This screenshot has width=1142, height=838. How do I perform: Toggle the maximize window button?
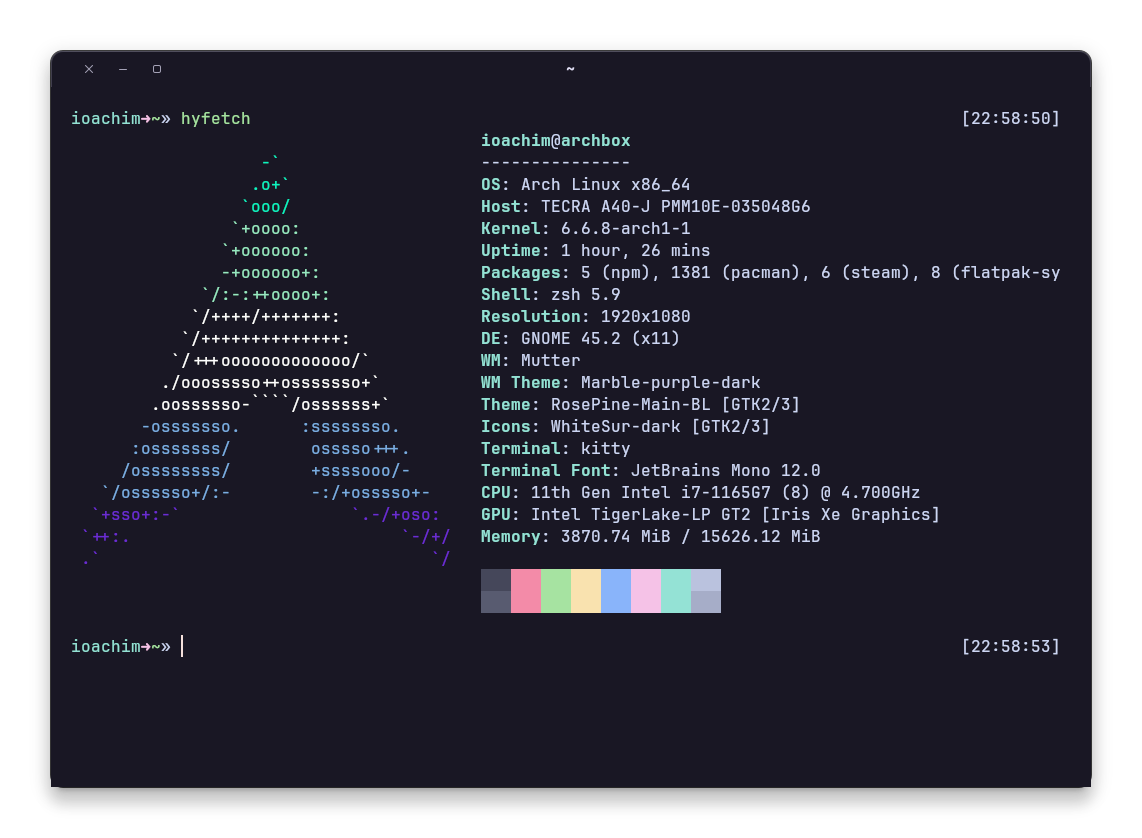(156, 69)
